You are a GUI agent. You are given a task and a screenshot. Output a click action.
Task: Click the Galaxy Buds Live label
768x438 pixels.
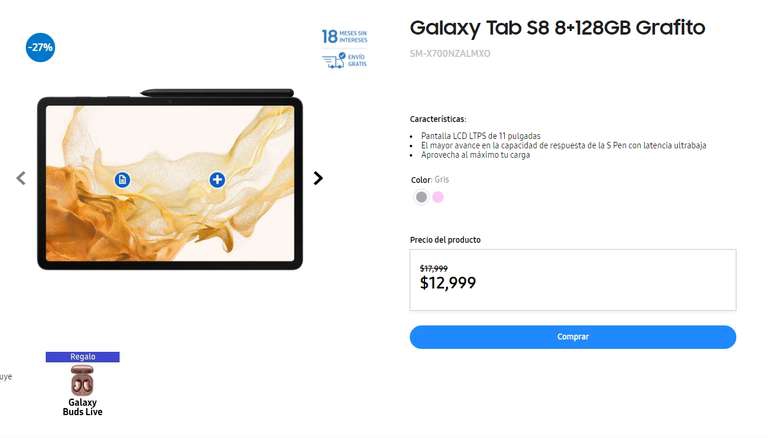click(x=82, y=407)
